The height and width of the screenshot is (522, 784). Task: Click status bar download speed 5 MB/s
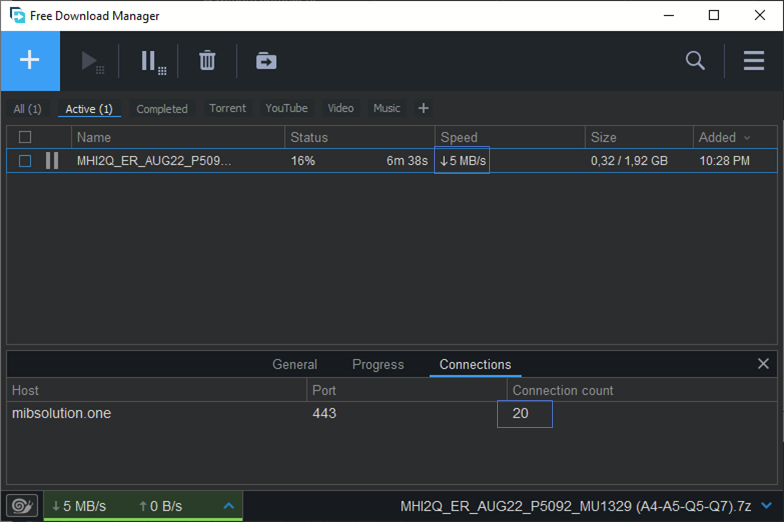pyautogui.click(x=79, y=506)
